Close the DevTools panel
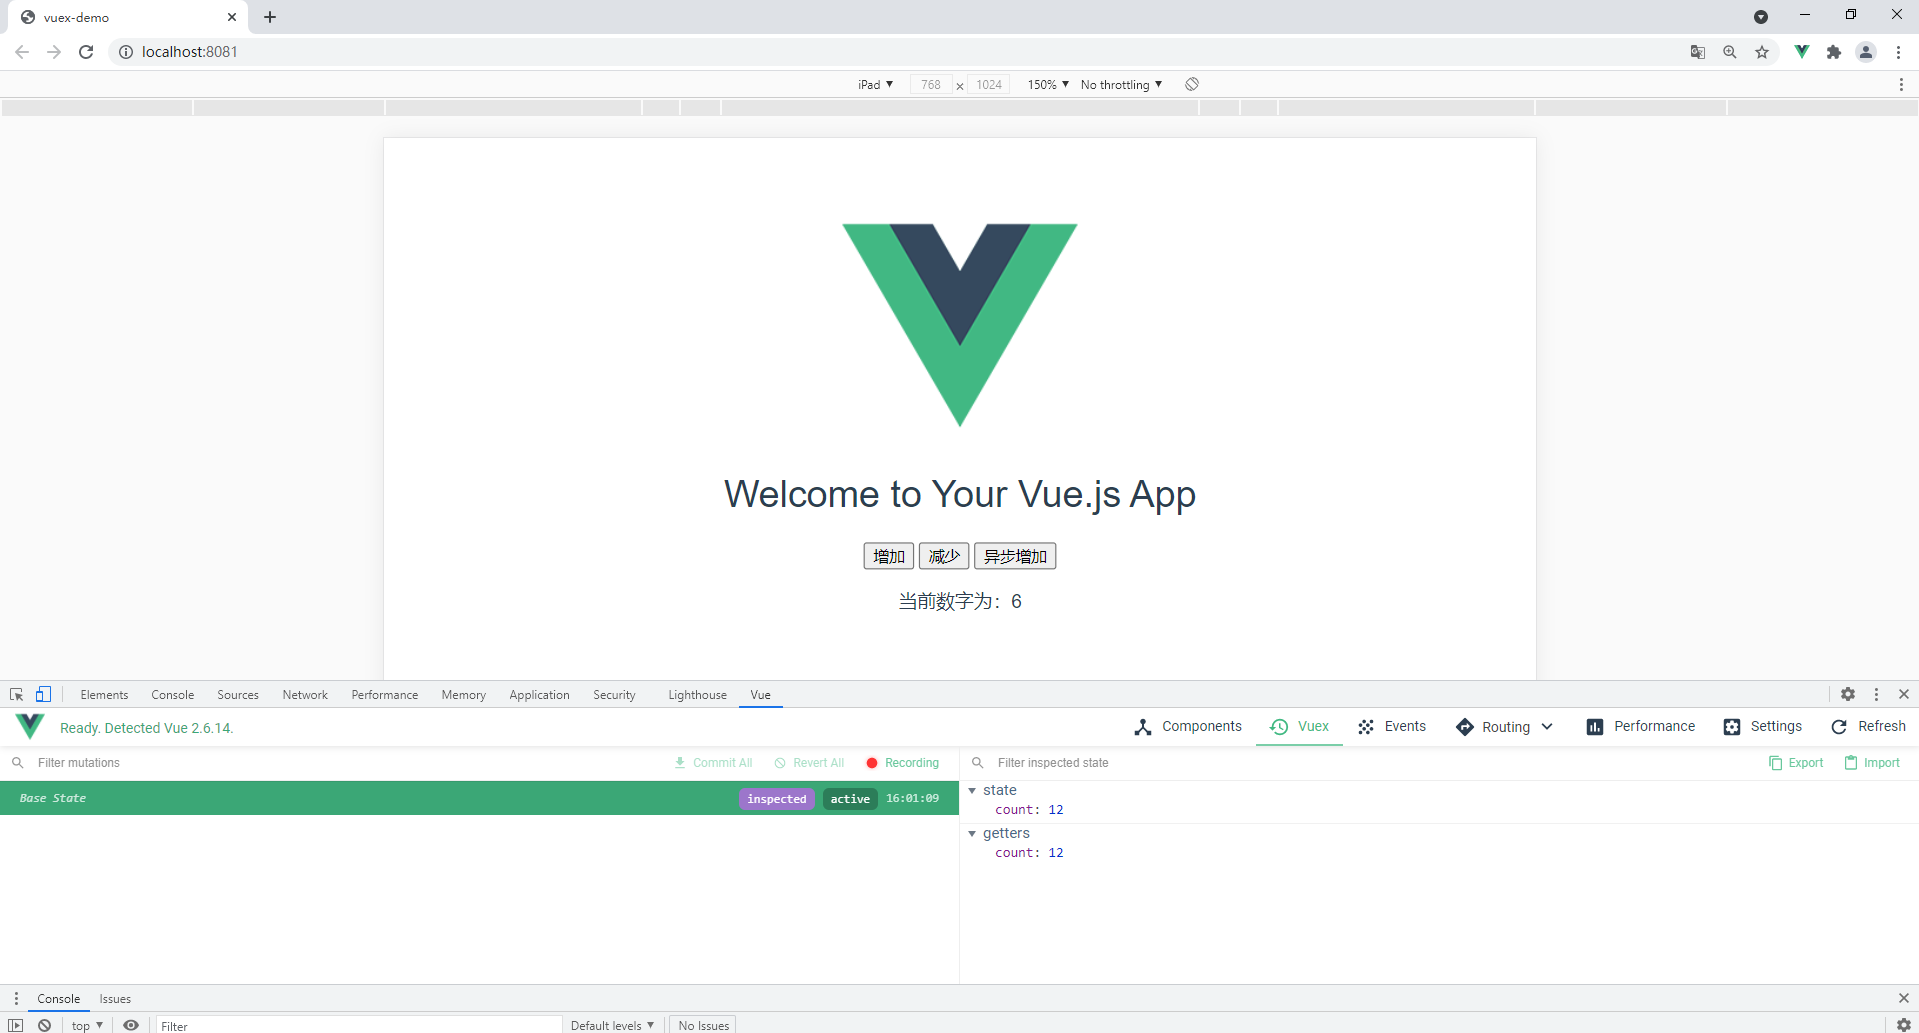Viewport: 1919px width, 1033px height. pos(1904,694)
